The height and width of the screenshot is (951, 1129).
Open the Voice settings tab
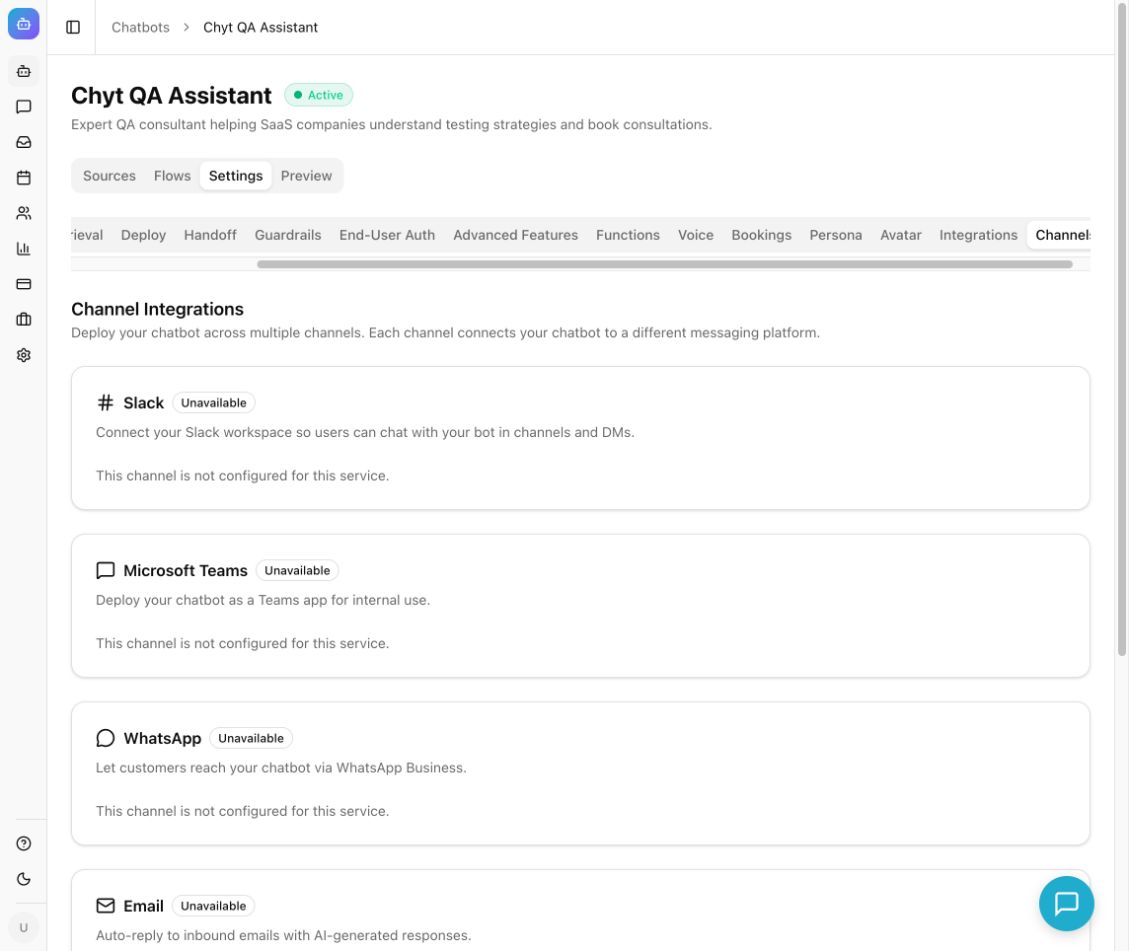pyautogui.click(x=696, y=235)
